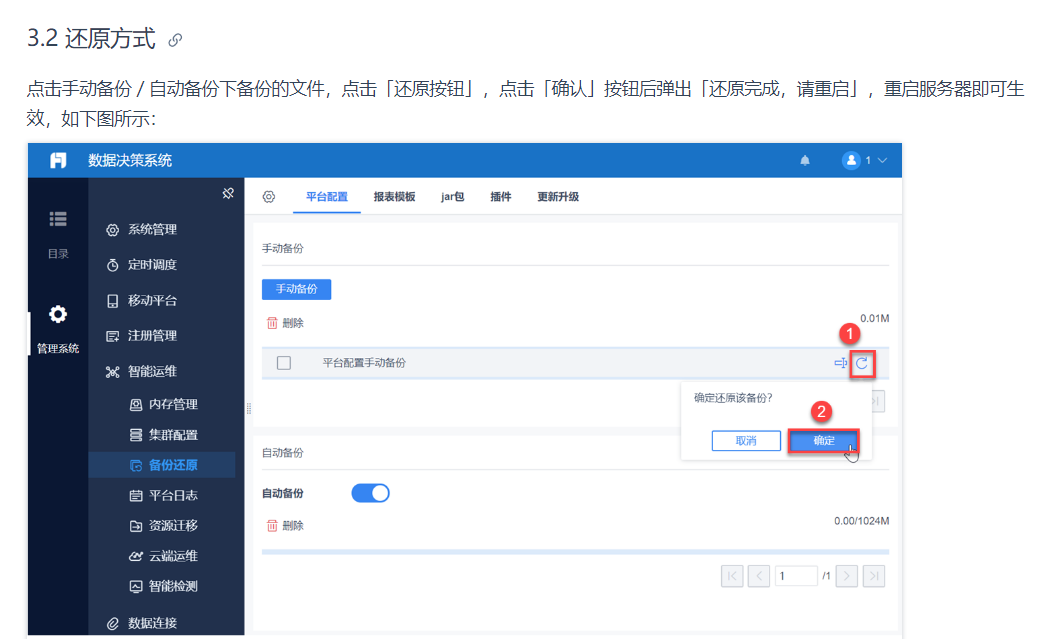Confirm restore with the 确定 button
The height and width of the screenshot is (639, 1049).
[x=823, y=441]
